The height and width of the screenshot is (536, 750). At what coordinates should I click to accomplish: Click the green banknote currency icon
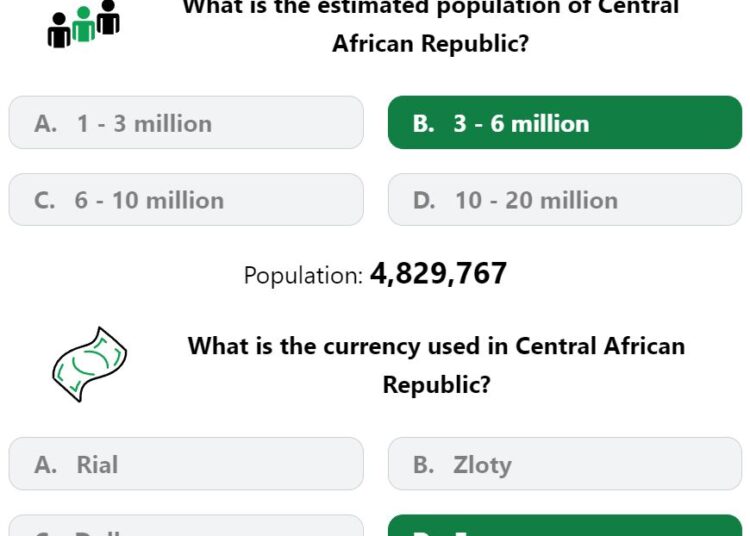point(89,364)
